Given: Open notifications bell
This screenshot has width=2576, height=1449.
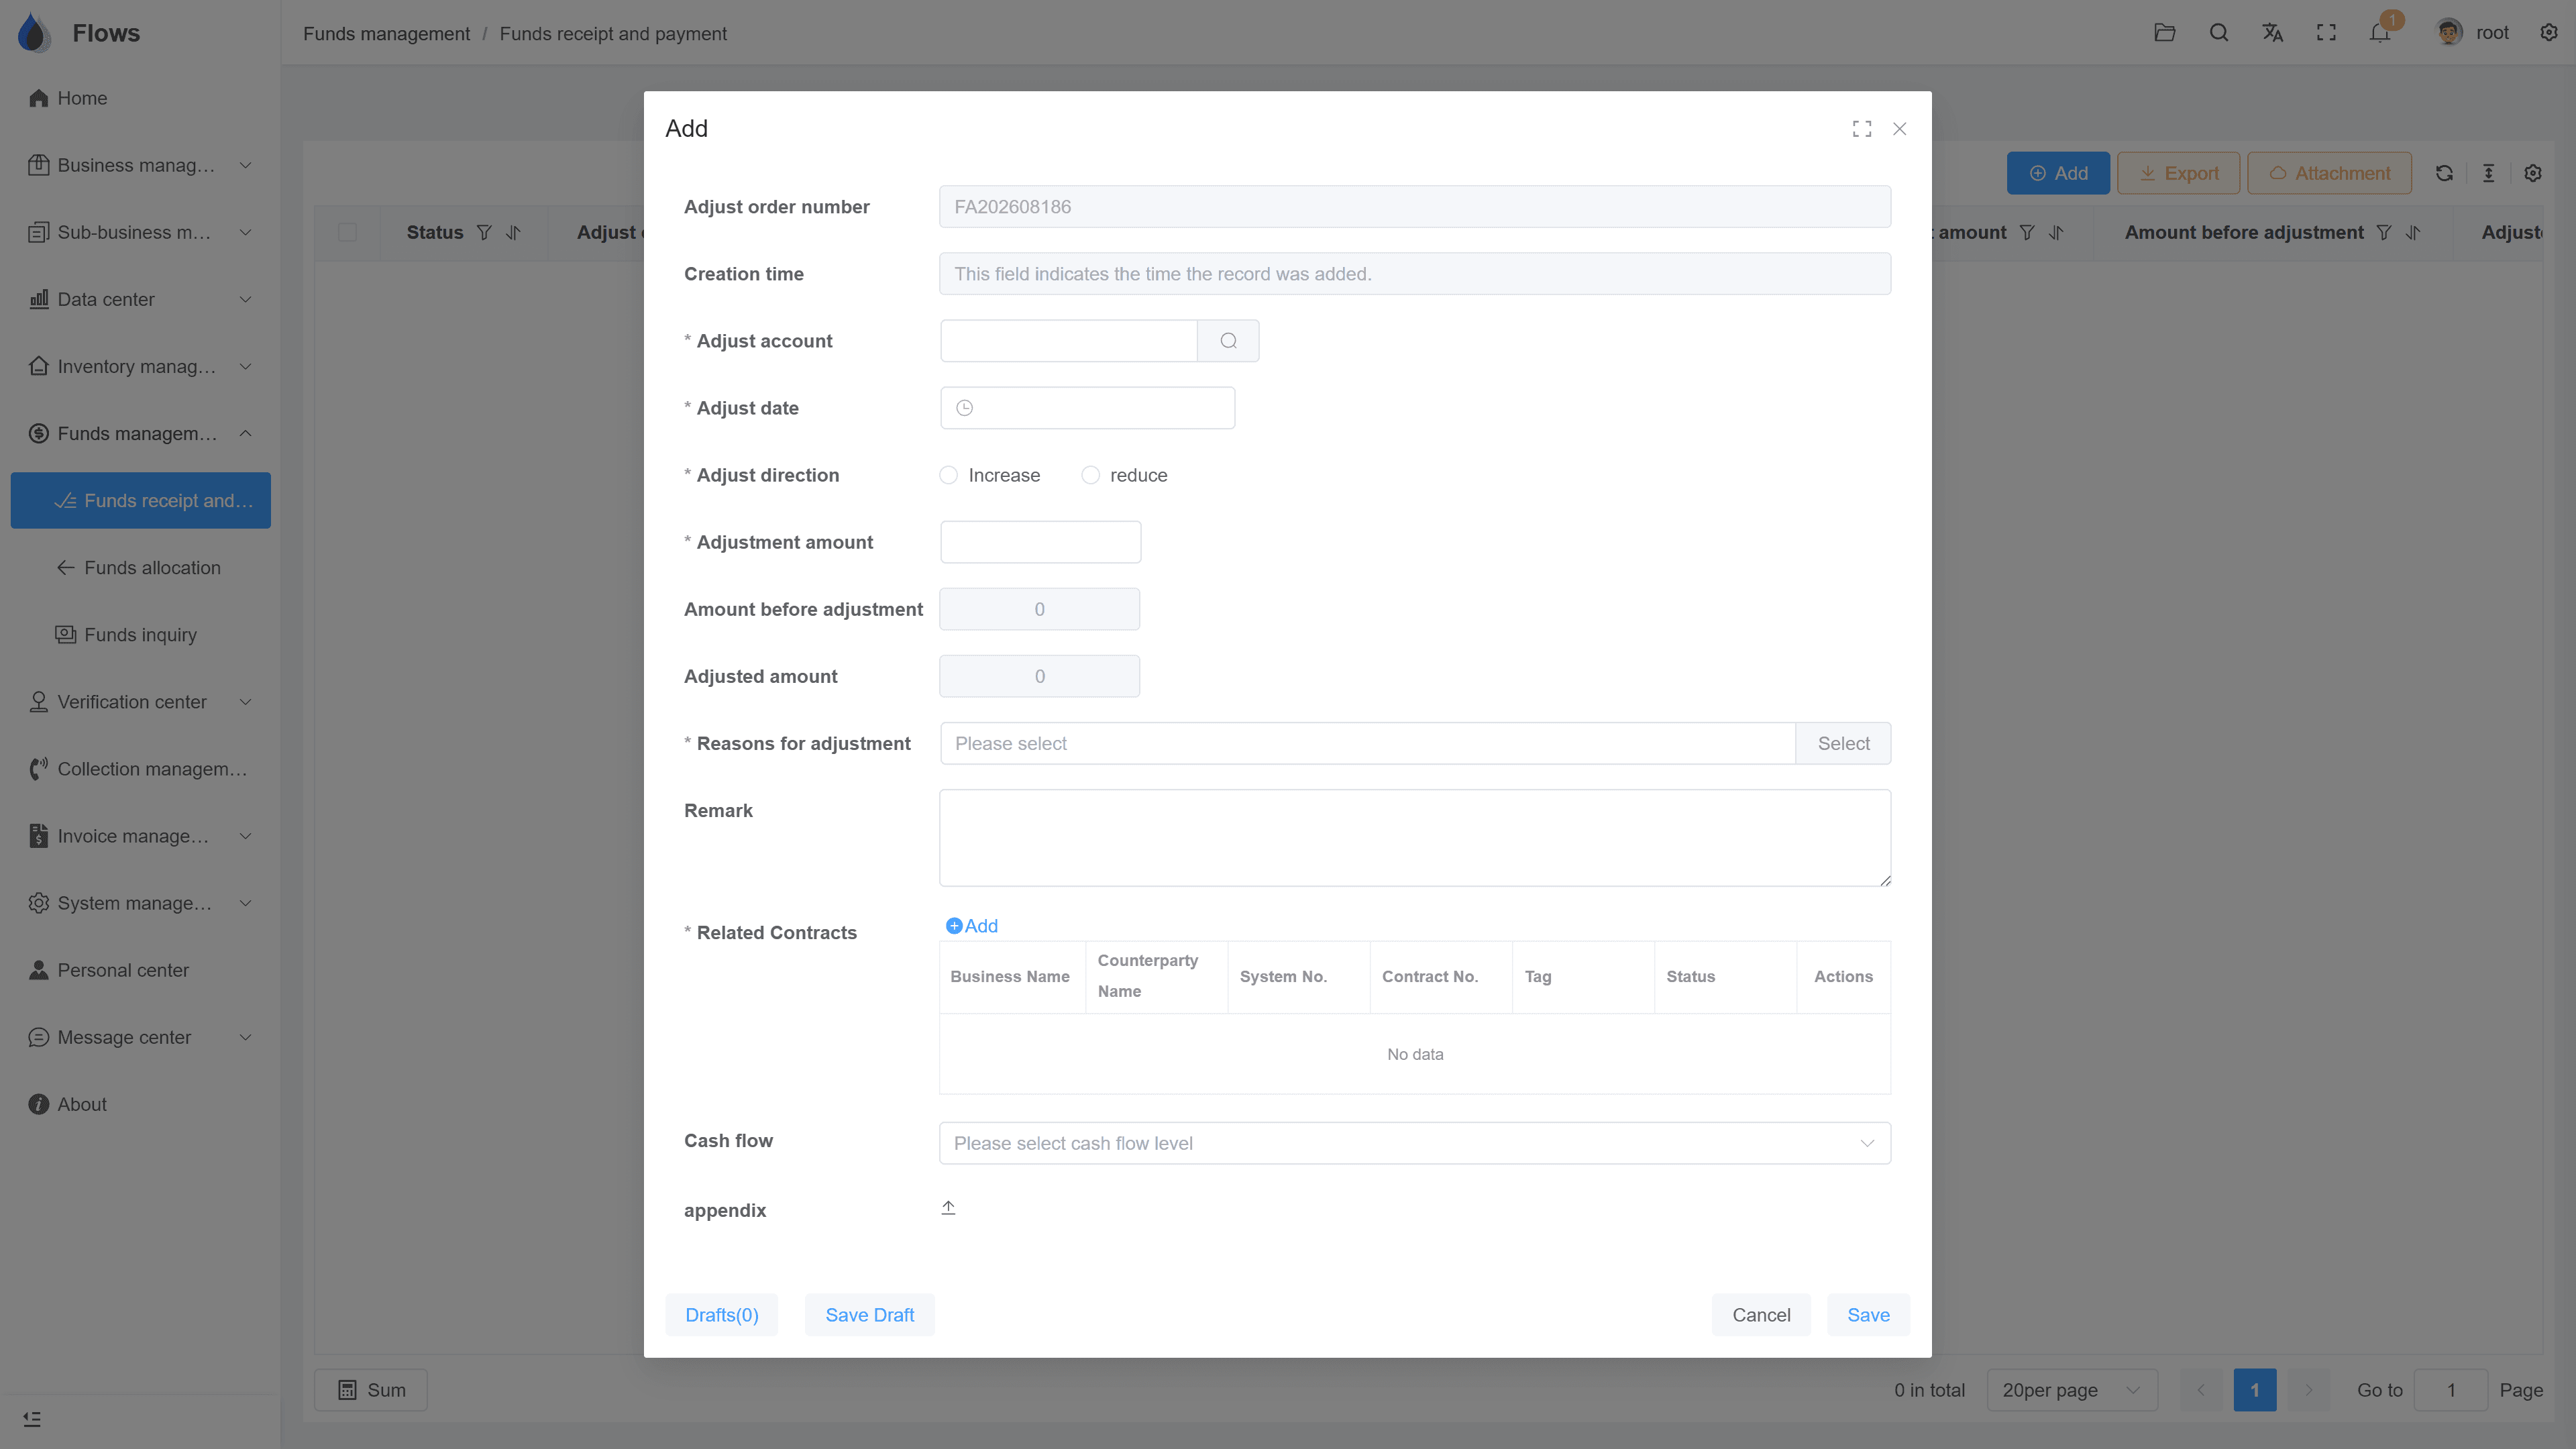Looking at the screenshot, I should click(2380, 33).
